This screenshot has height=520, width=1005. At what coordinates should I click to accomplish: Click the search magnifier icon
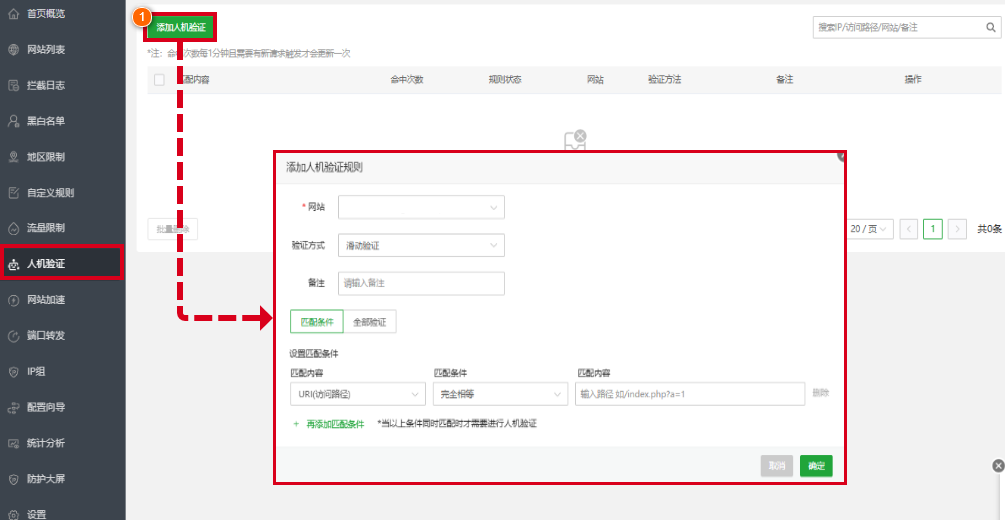[990, 28]
